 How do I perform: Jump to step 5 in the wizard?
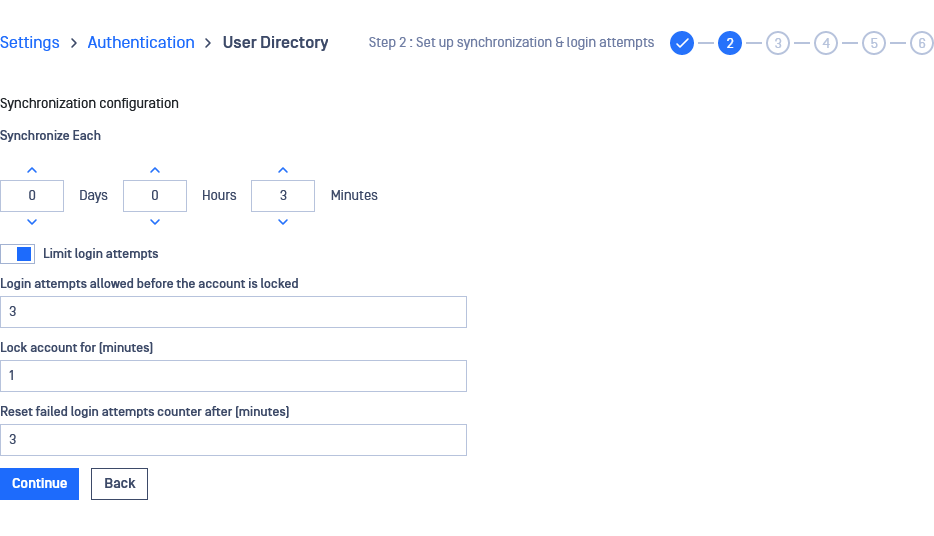[x=874, y=43]
